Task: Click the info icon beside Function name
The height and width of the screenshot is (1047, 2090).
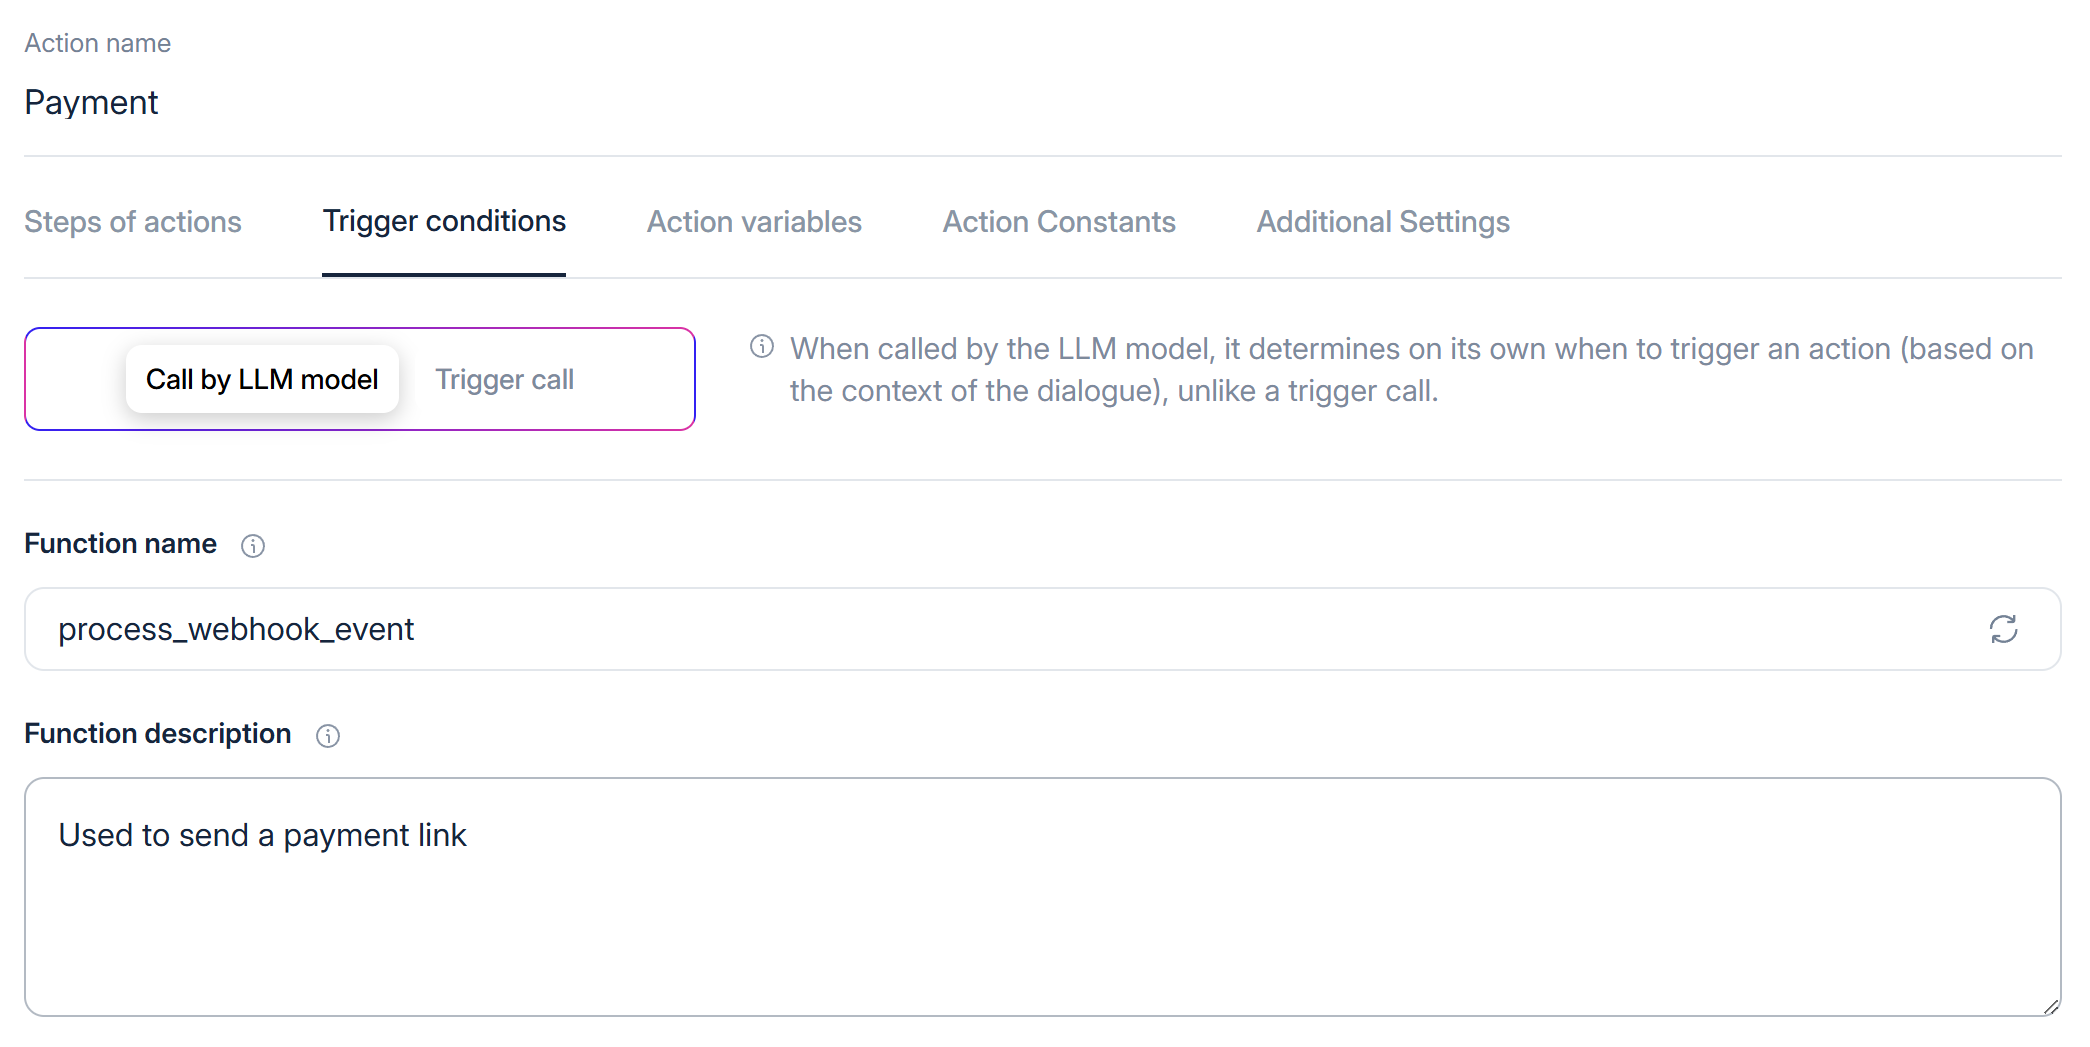Action: click(x=253, y=545)
